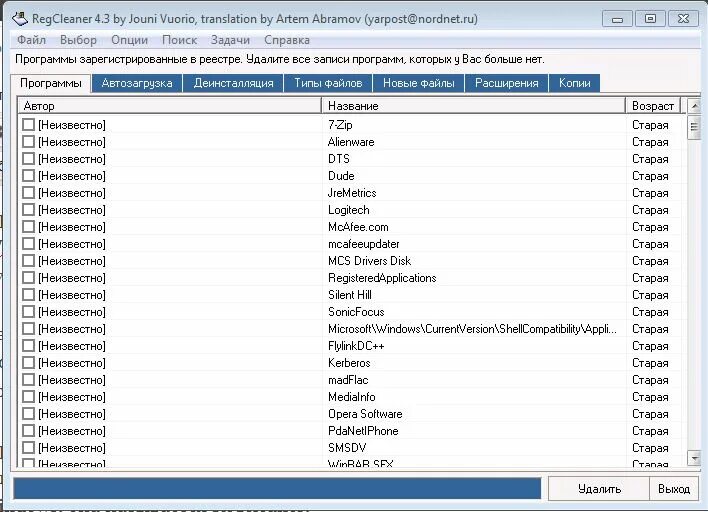The width and height of the screenshot is (708, 512).
Task: Switch to the Автозагрузка tab
Action: pos(137,84)
